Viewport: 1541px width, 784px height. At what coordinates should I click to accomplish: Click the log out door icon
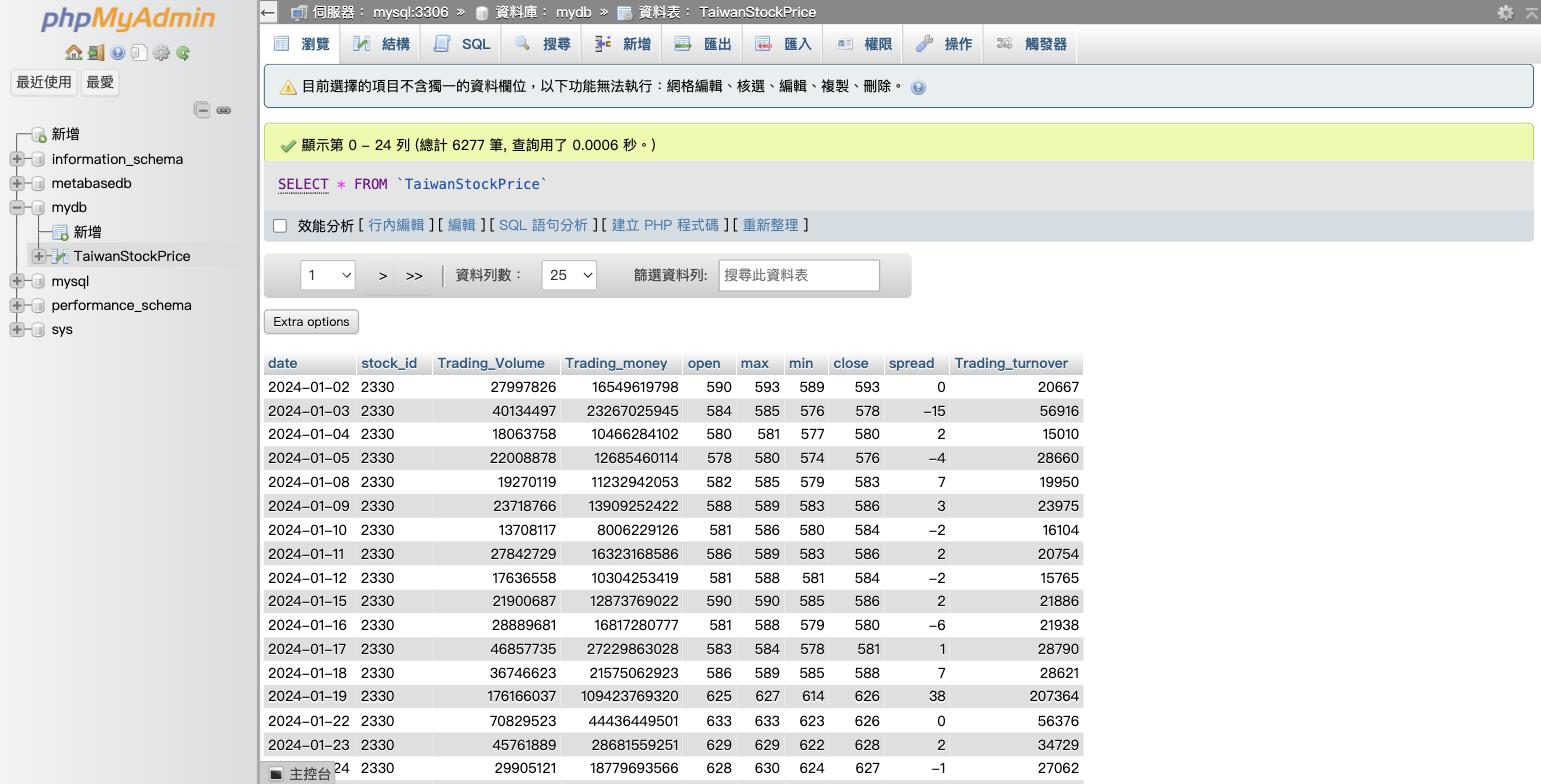[95, 53]
